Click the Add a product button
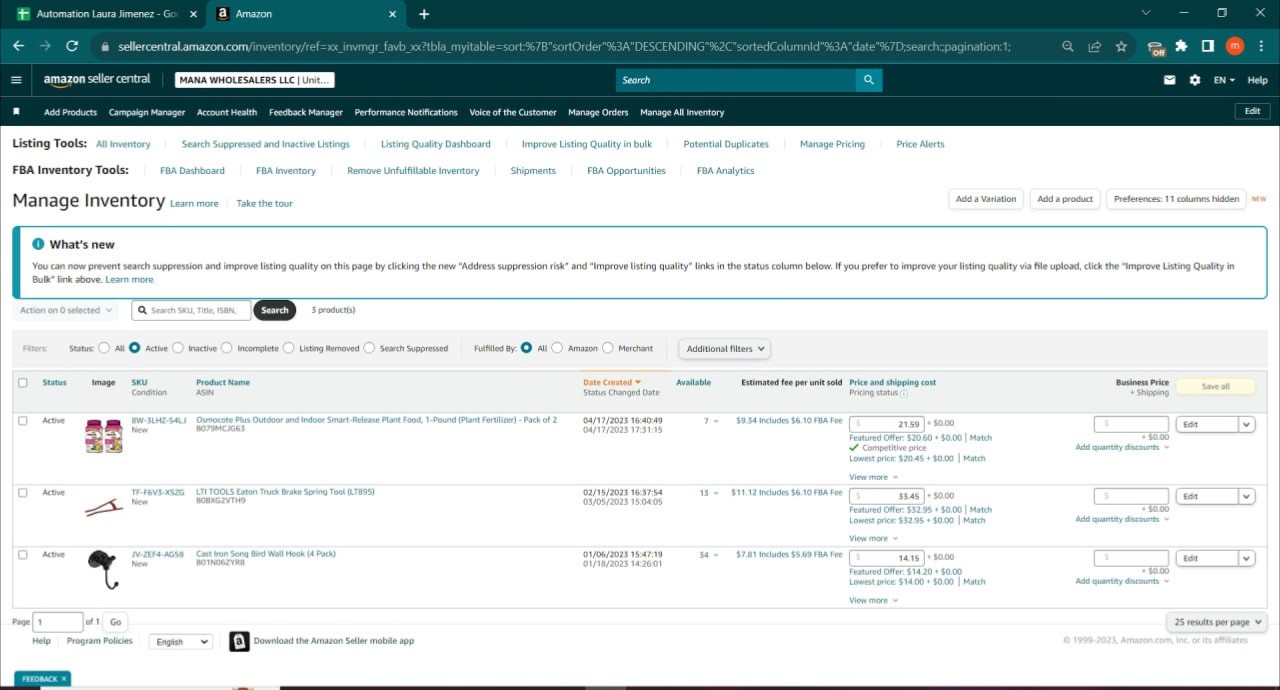 tap(1065, 199)
